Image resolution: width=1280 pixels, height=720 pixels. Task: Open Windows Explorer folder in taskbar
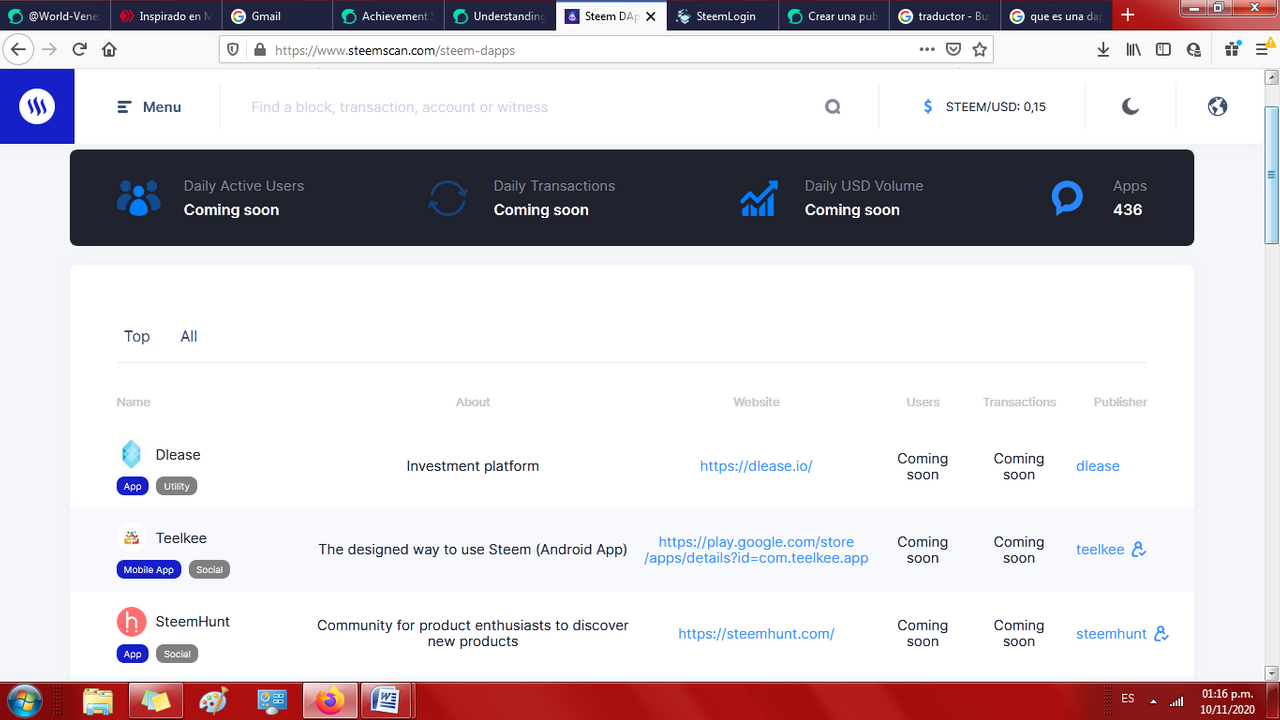click(x=98, y=701)
